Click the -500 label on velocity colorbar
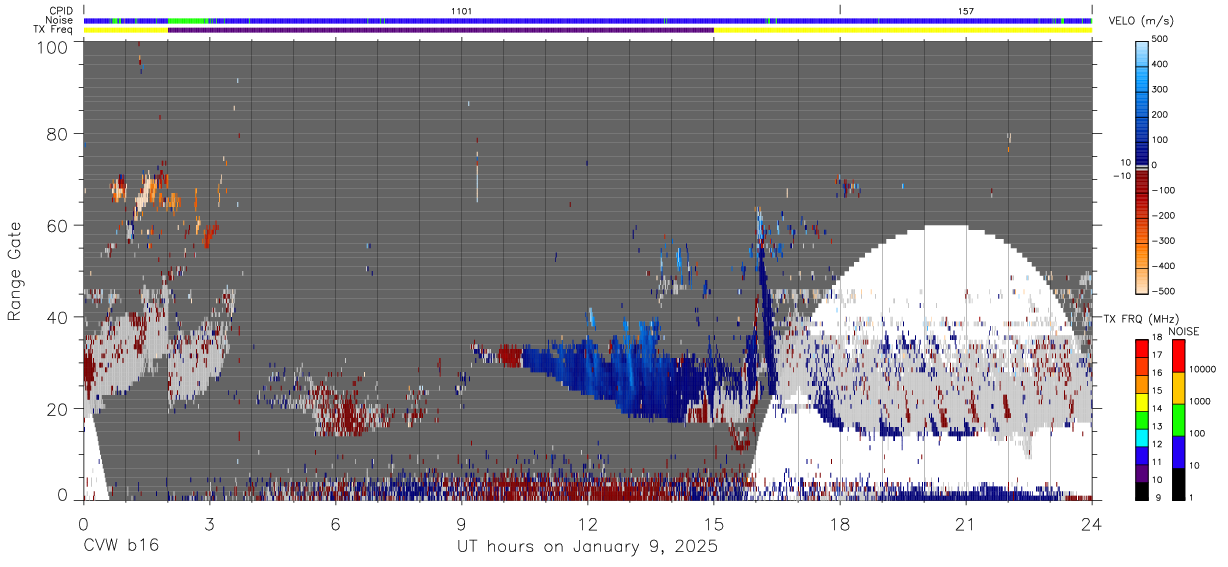Image resolution: width=1228 pixels, height=567 pixels. 1162,291
